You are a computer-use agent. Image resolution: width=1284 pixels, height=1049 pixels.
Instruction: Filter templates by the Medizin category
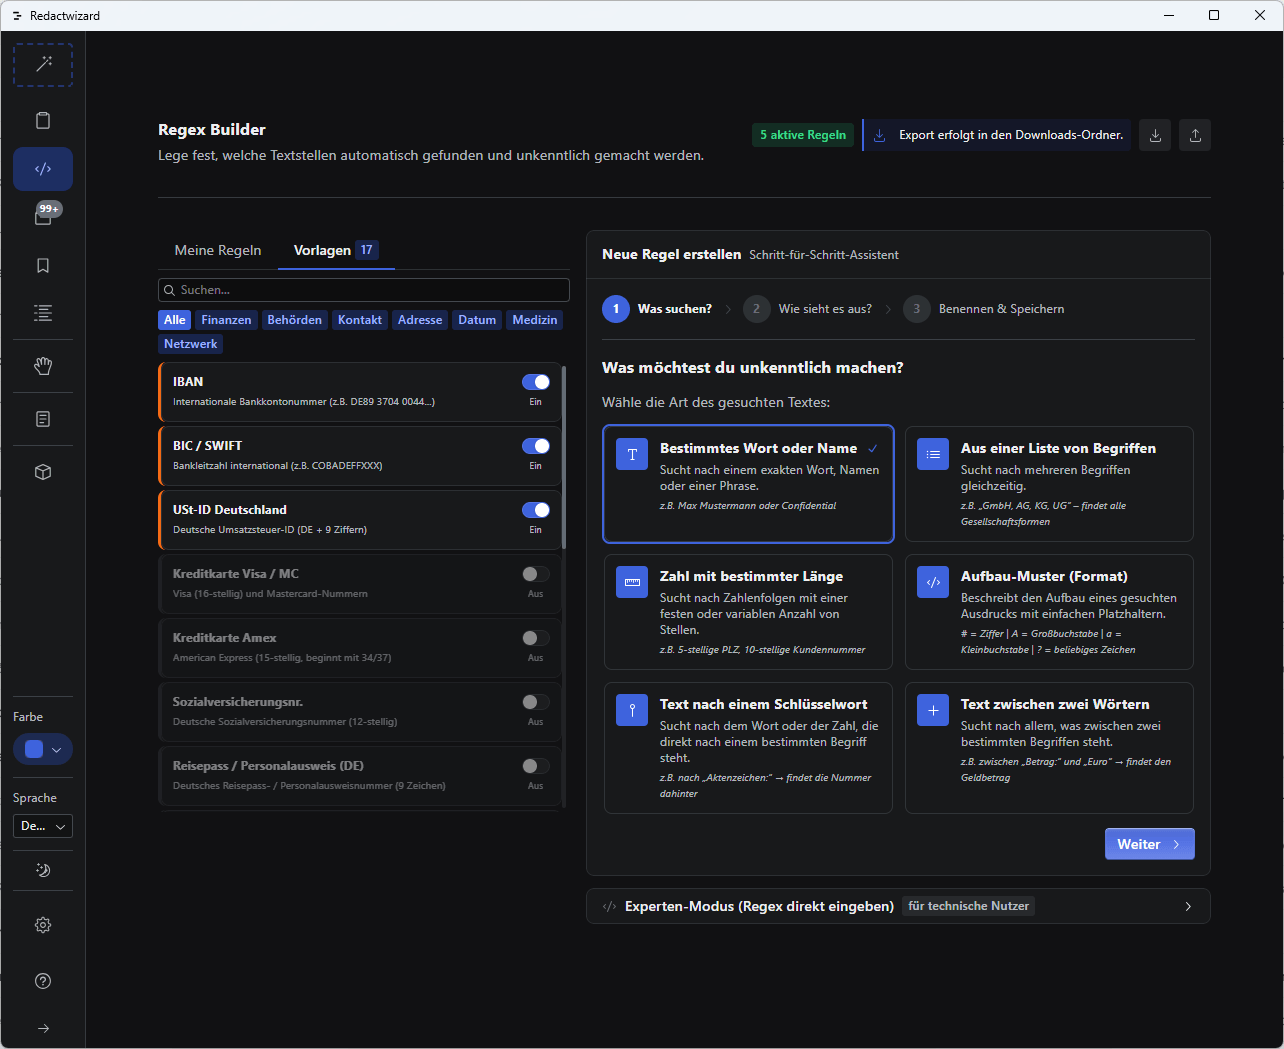pos(535,320)
